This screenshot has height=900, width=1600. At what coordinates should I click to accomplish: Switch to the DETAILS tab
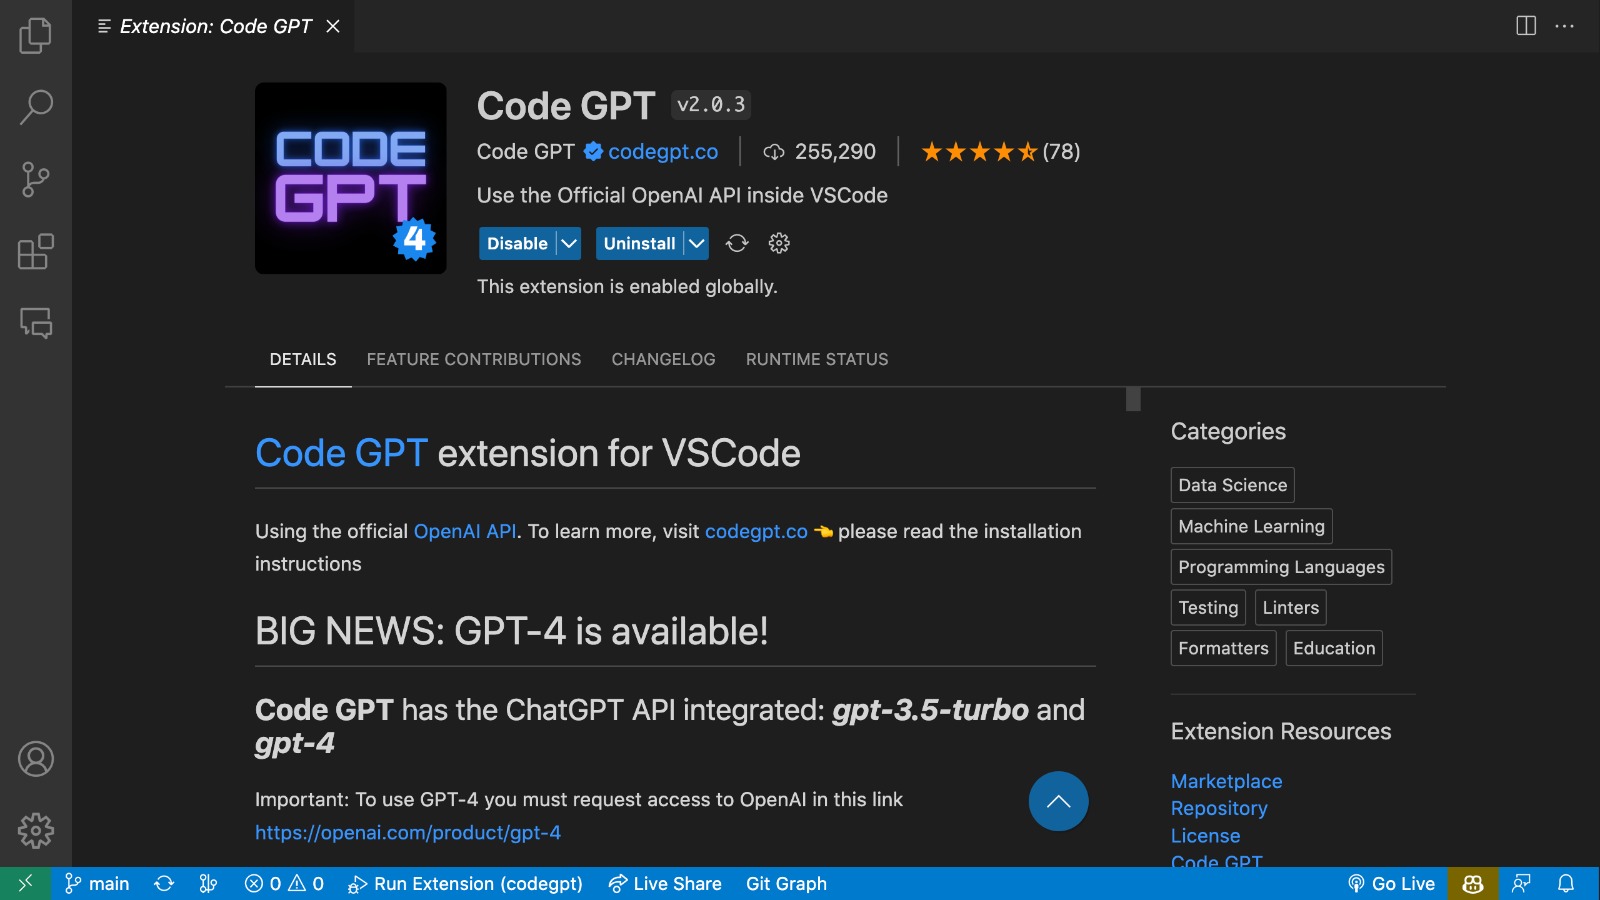point(303,359)
